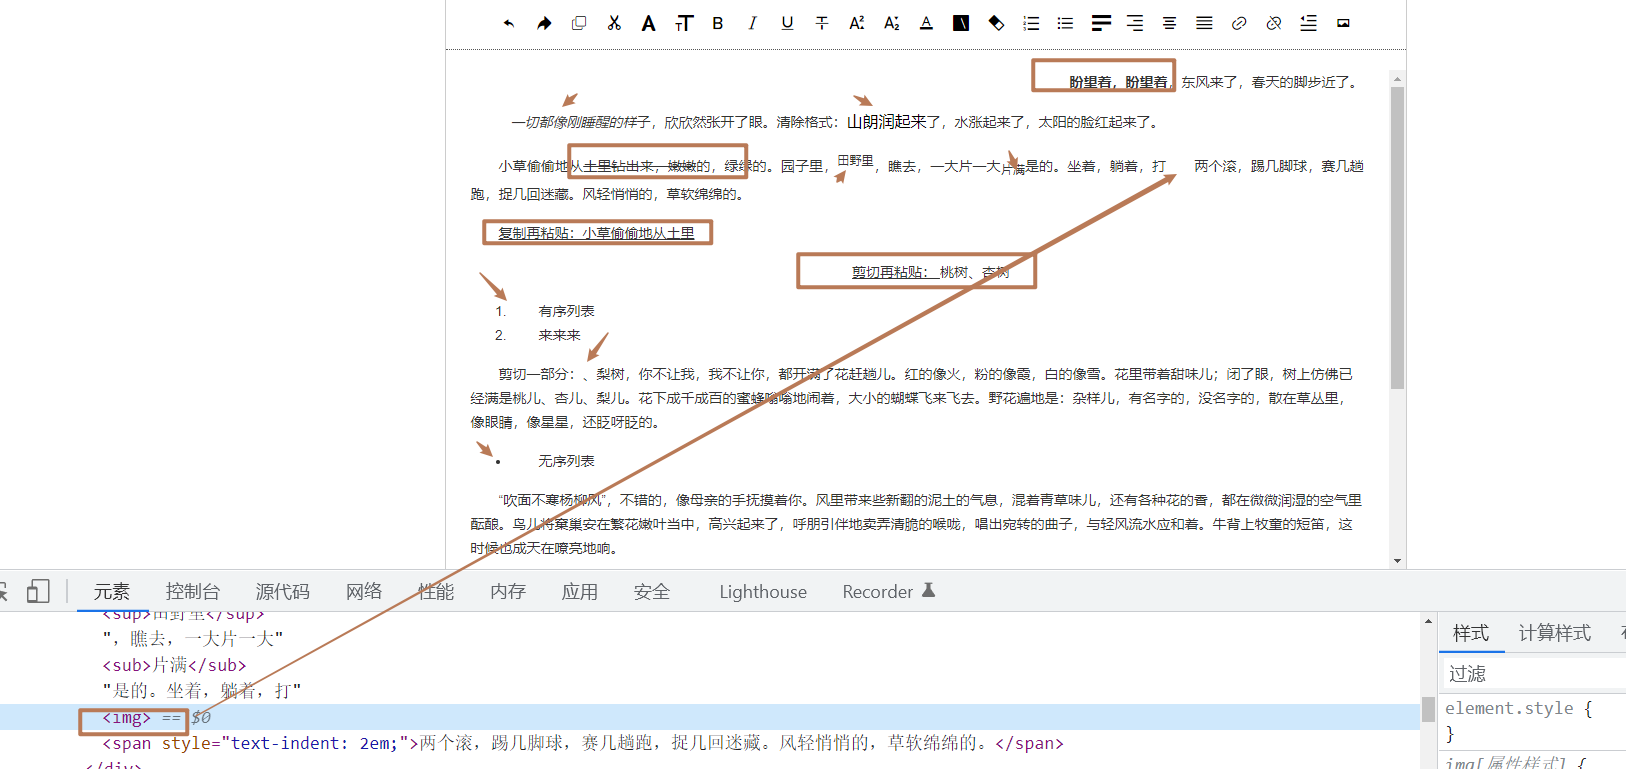
Task: Click the bullet item 无序列表
Action: point(567,461)
